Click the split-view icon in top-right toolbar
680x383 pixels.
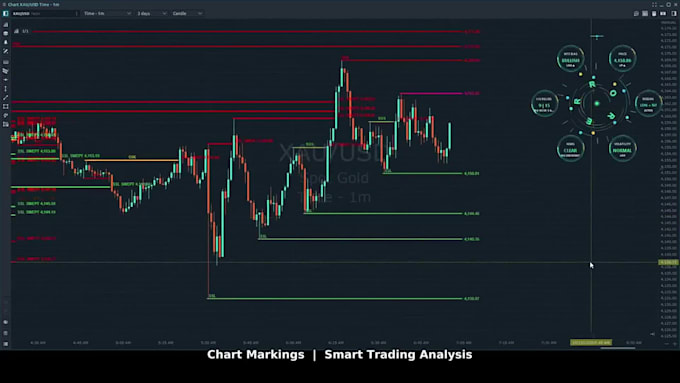click(x=663, y=13)
